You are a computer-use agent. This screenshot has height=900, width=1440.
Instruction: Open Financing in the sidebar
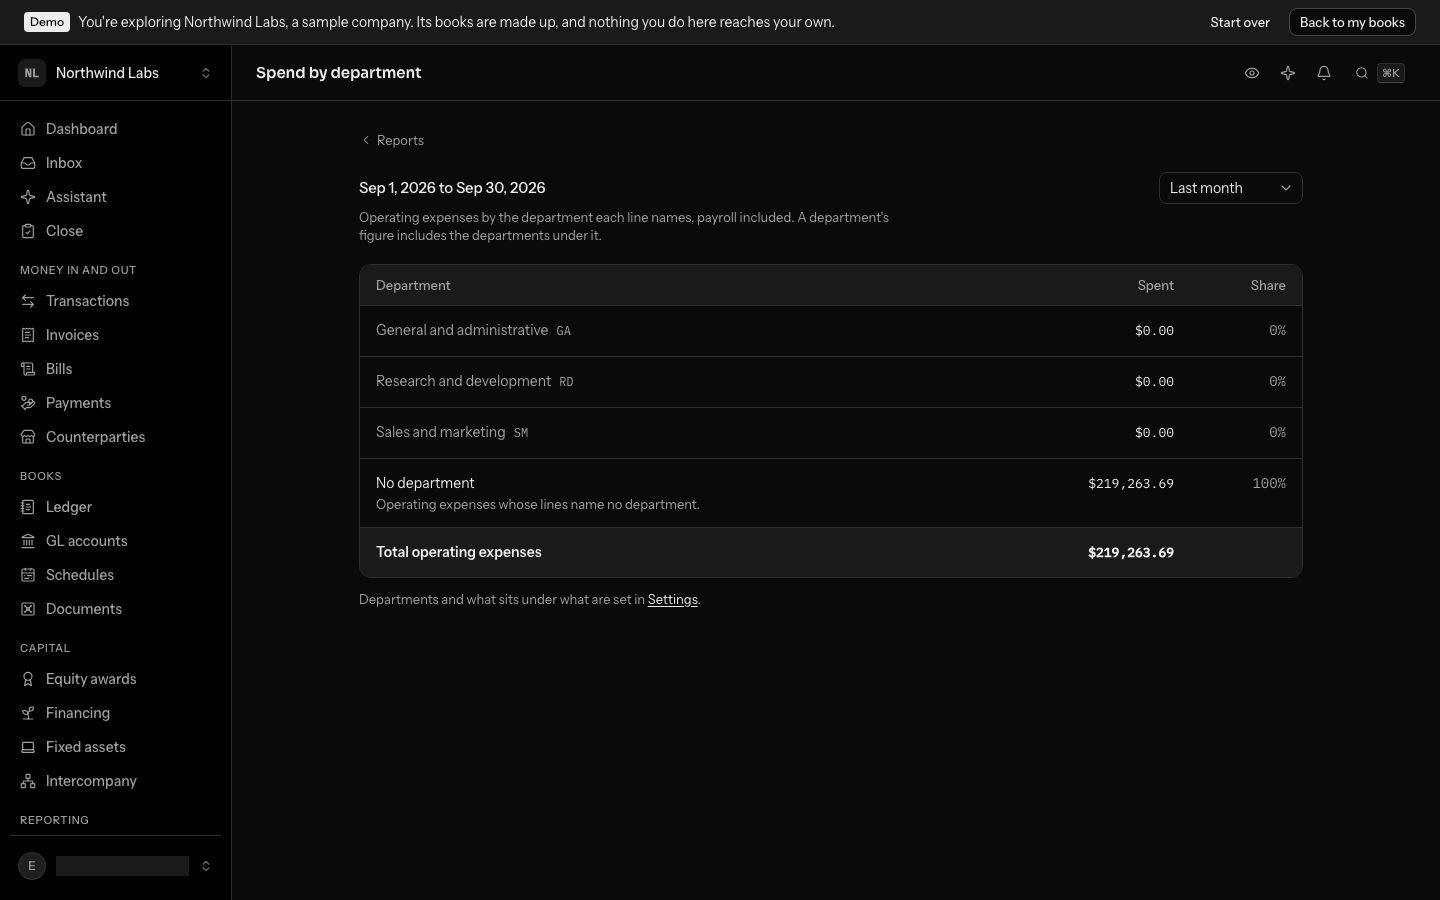[x=115, y=713]
